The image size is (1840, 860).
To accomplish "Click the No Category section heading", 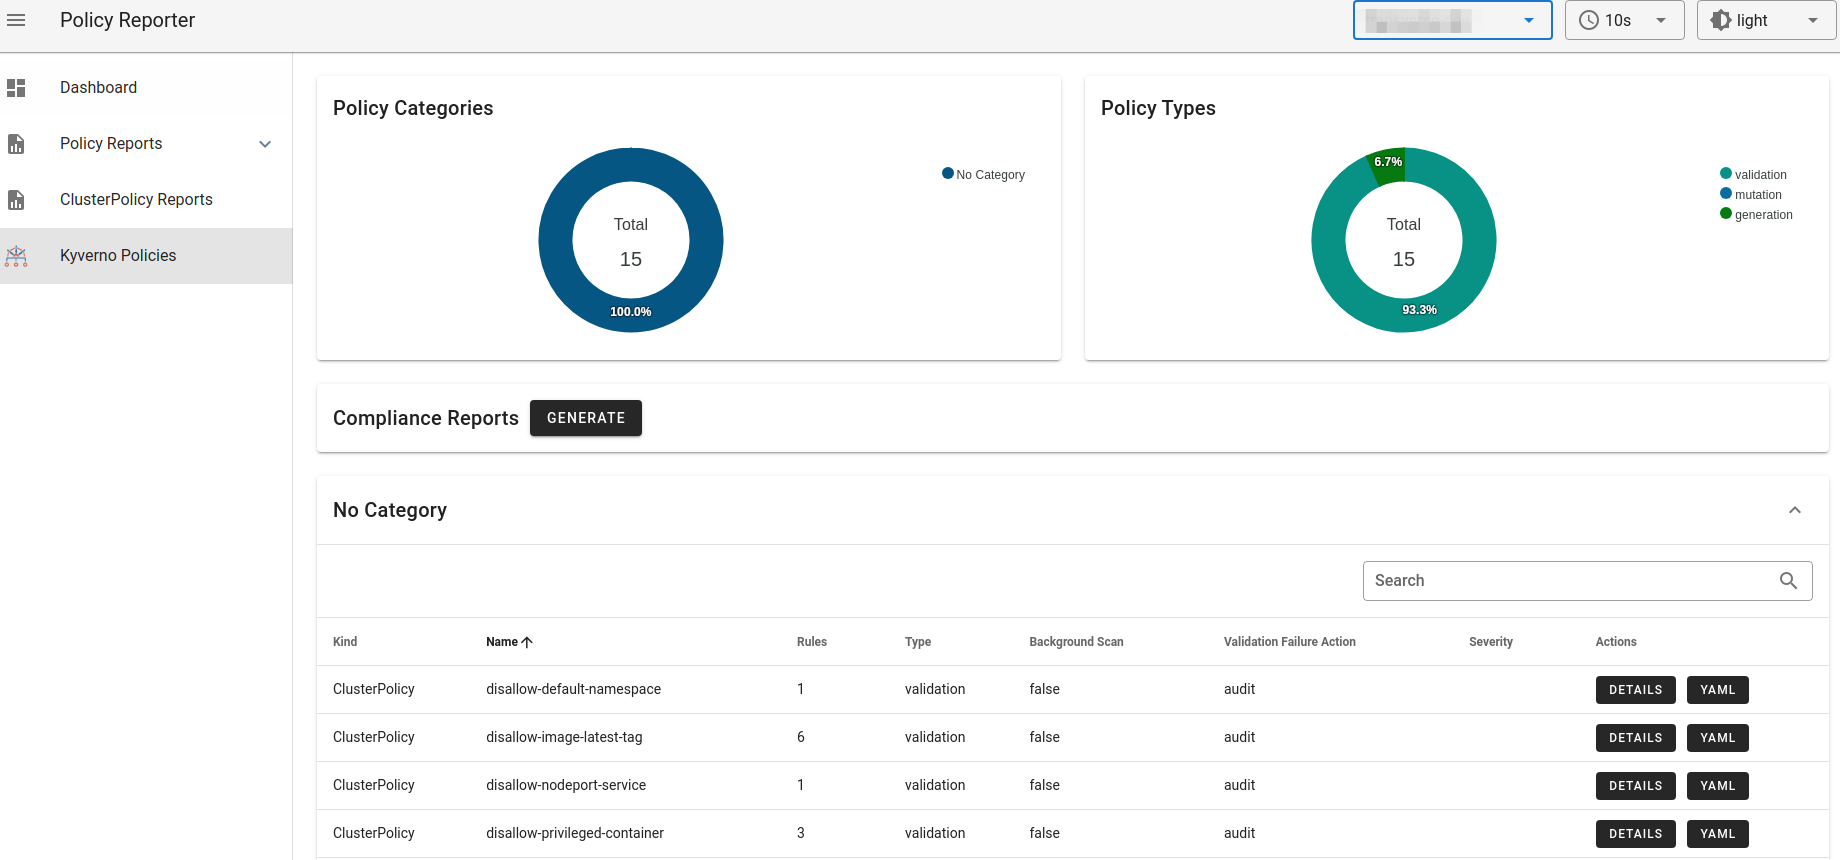I will point(390,510).
